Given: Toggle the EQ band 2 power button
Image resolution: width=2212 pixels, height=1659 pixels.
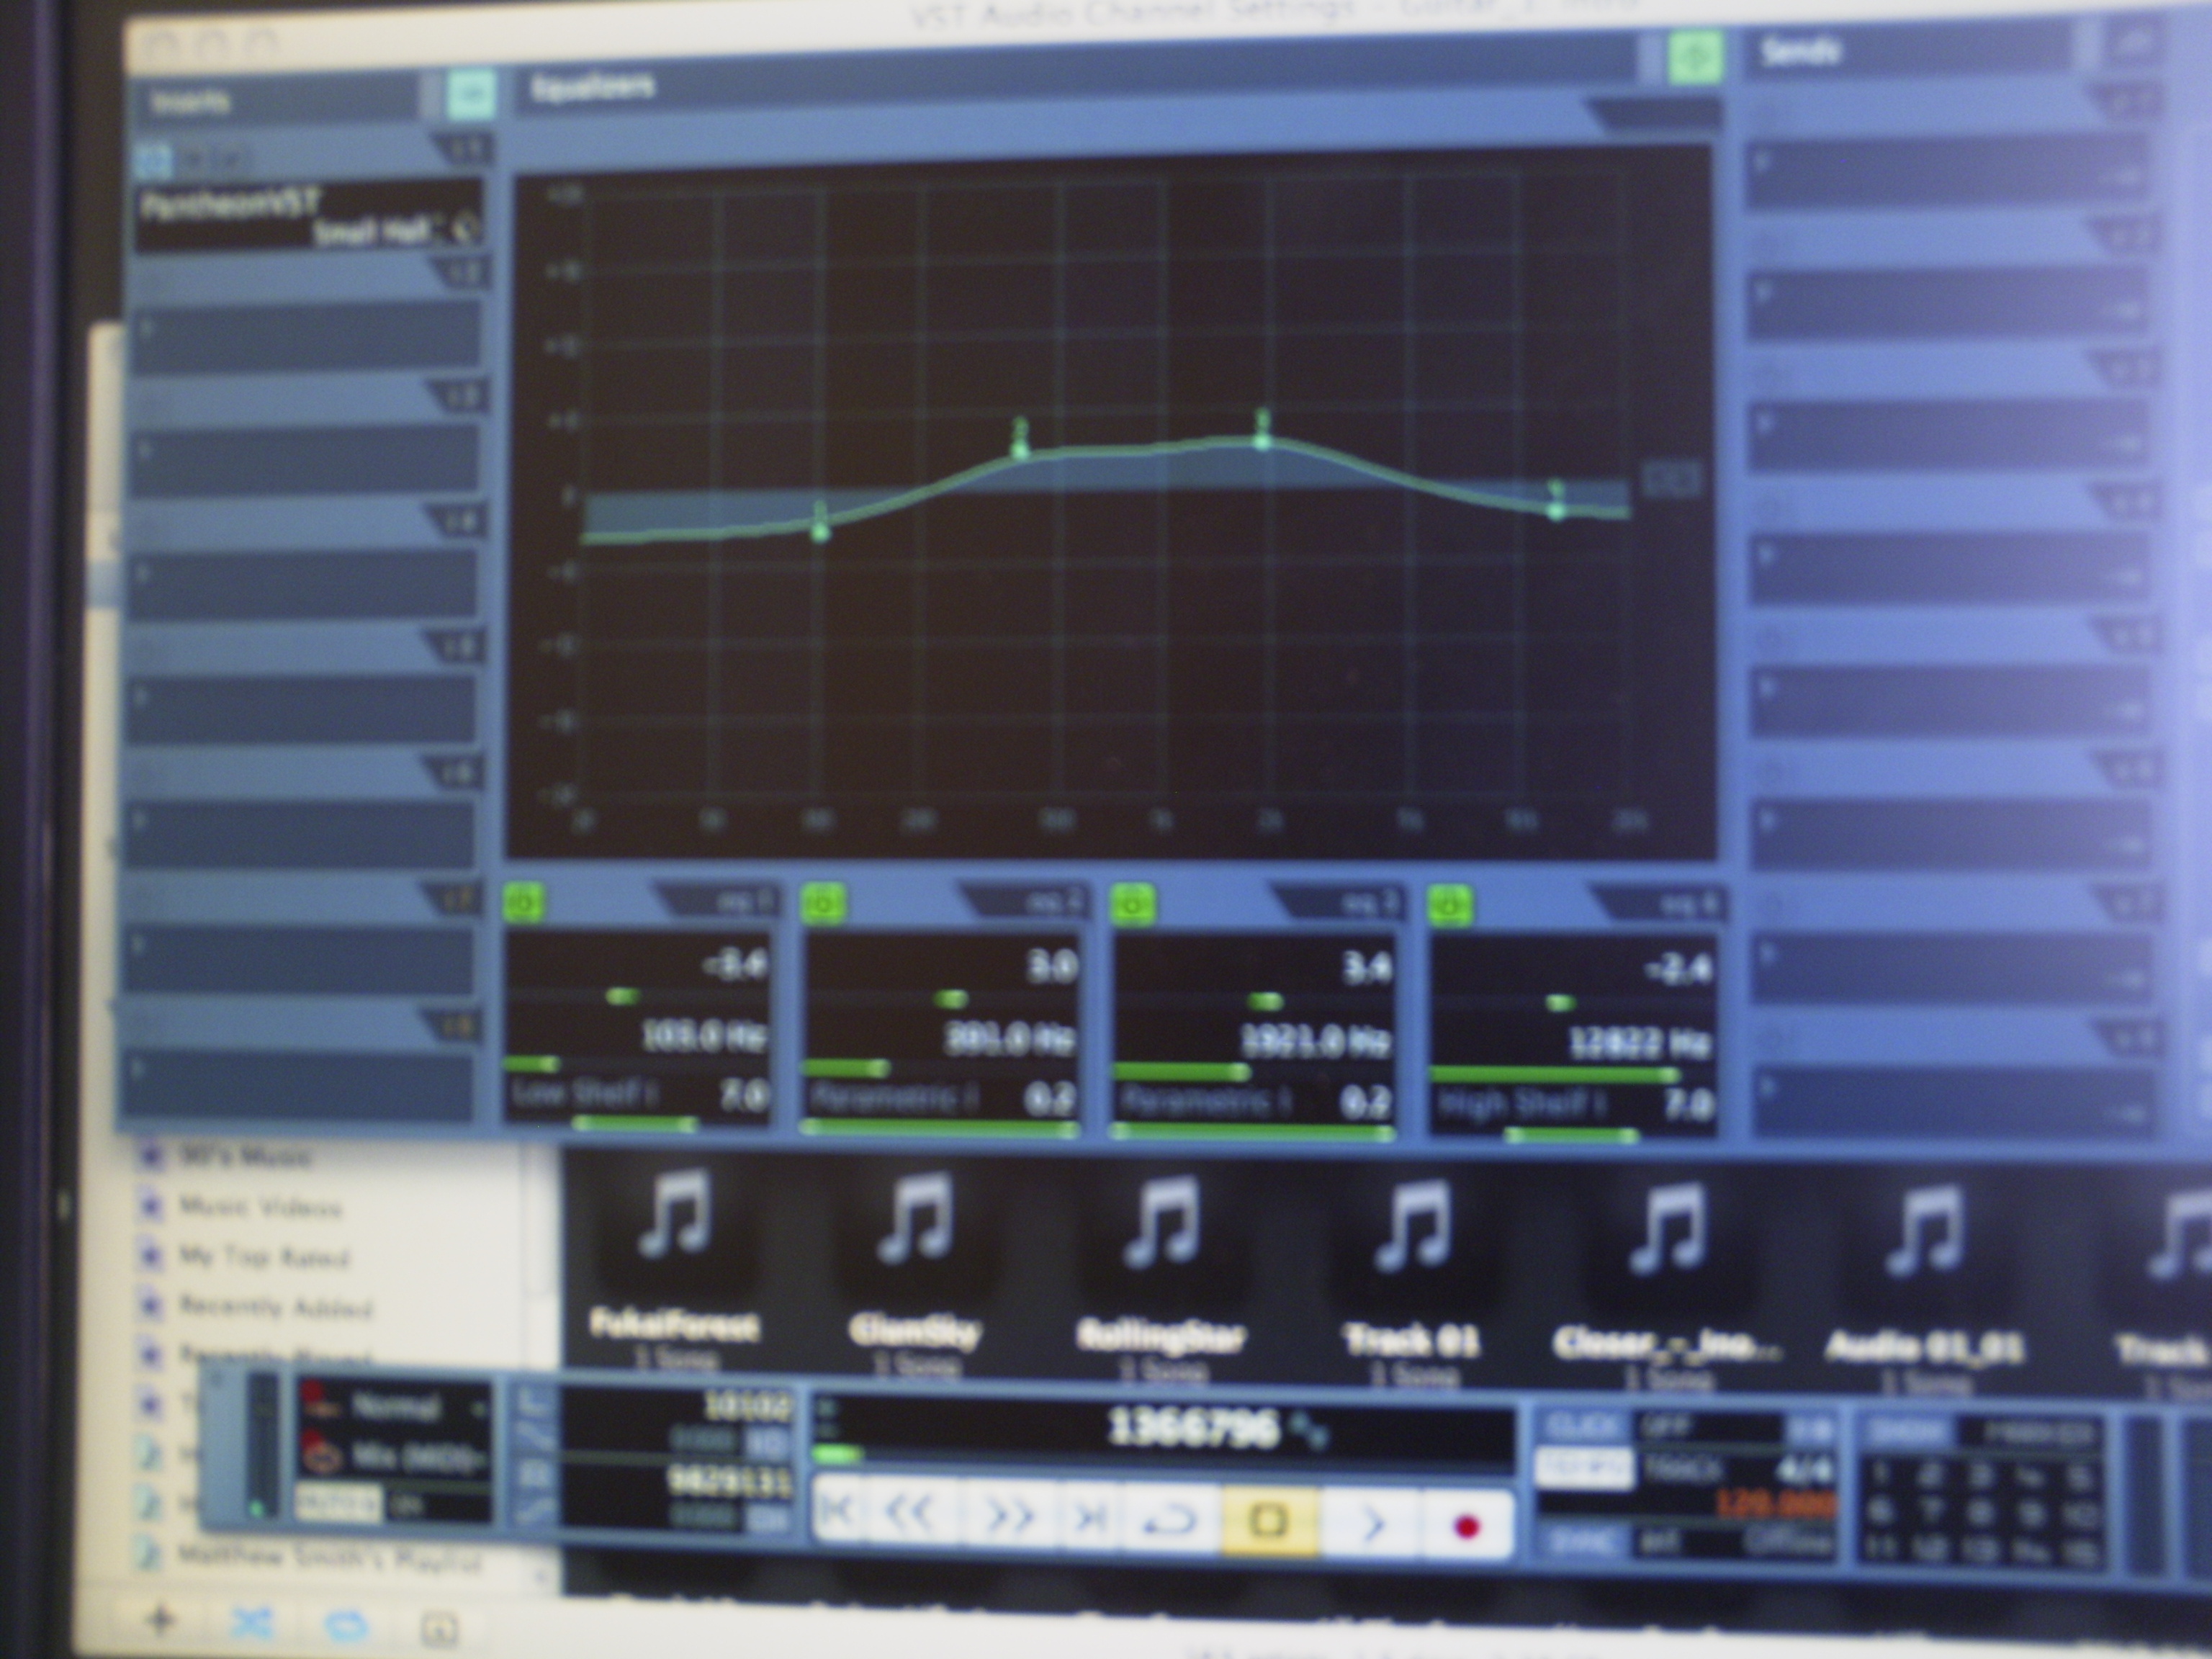Looking at the screenshot, I should (824, 903).
